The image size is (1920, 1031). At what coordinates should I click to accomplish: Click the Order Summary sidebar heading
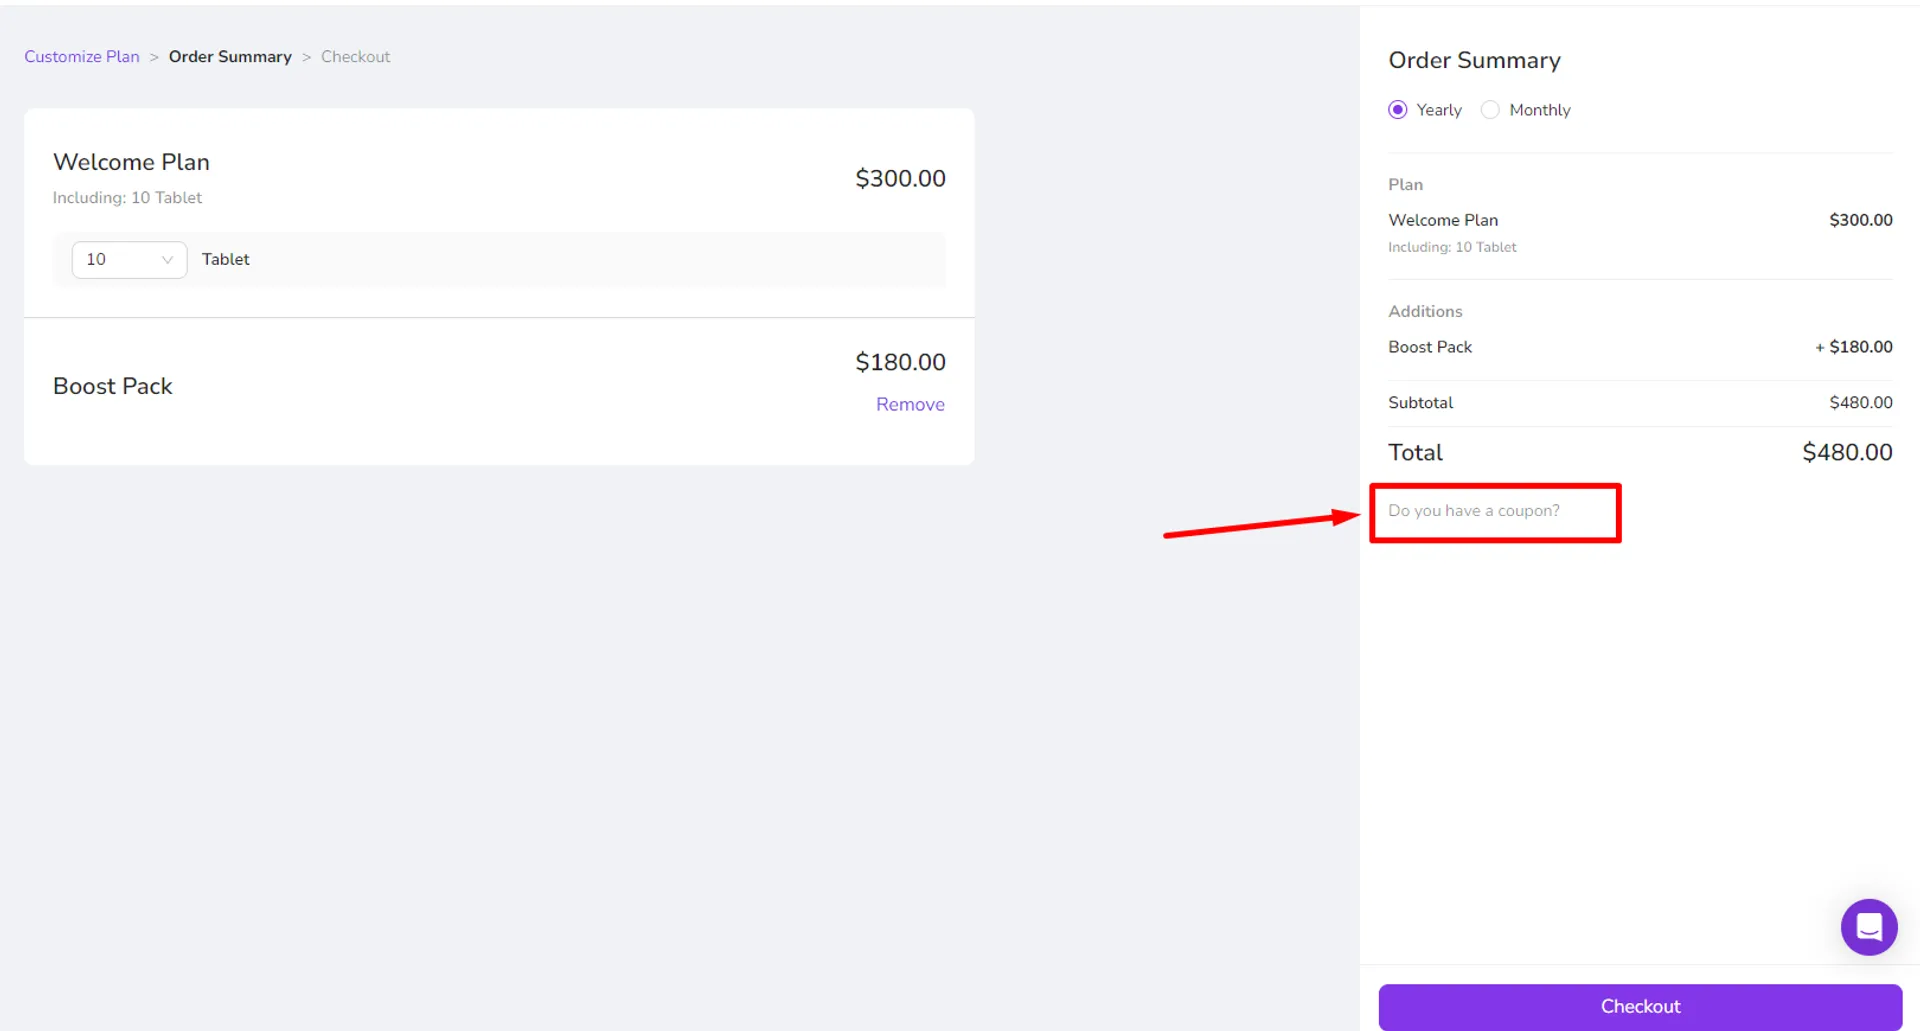point(1474,60)
